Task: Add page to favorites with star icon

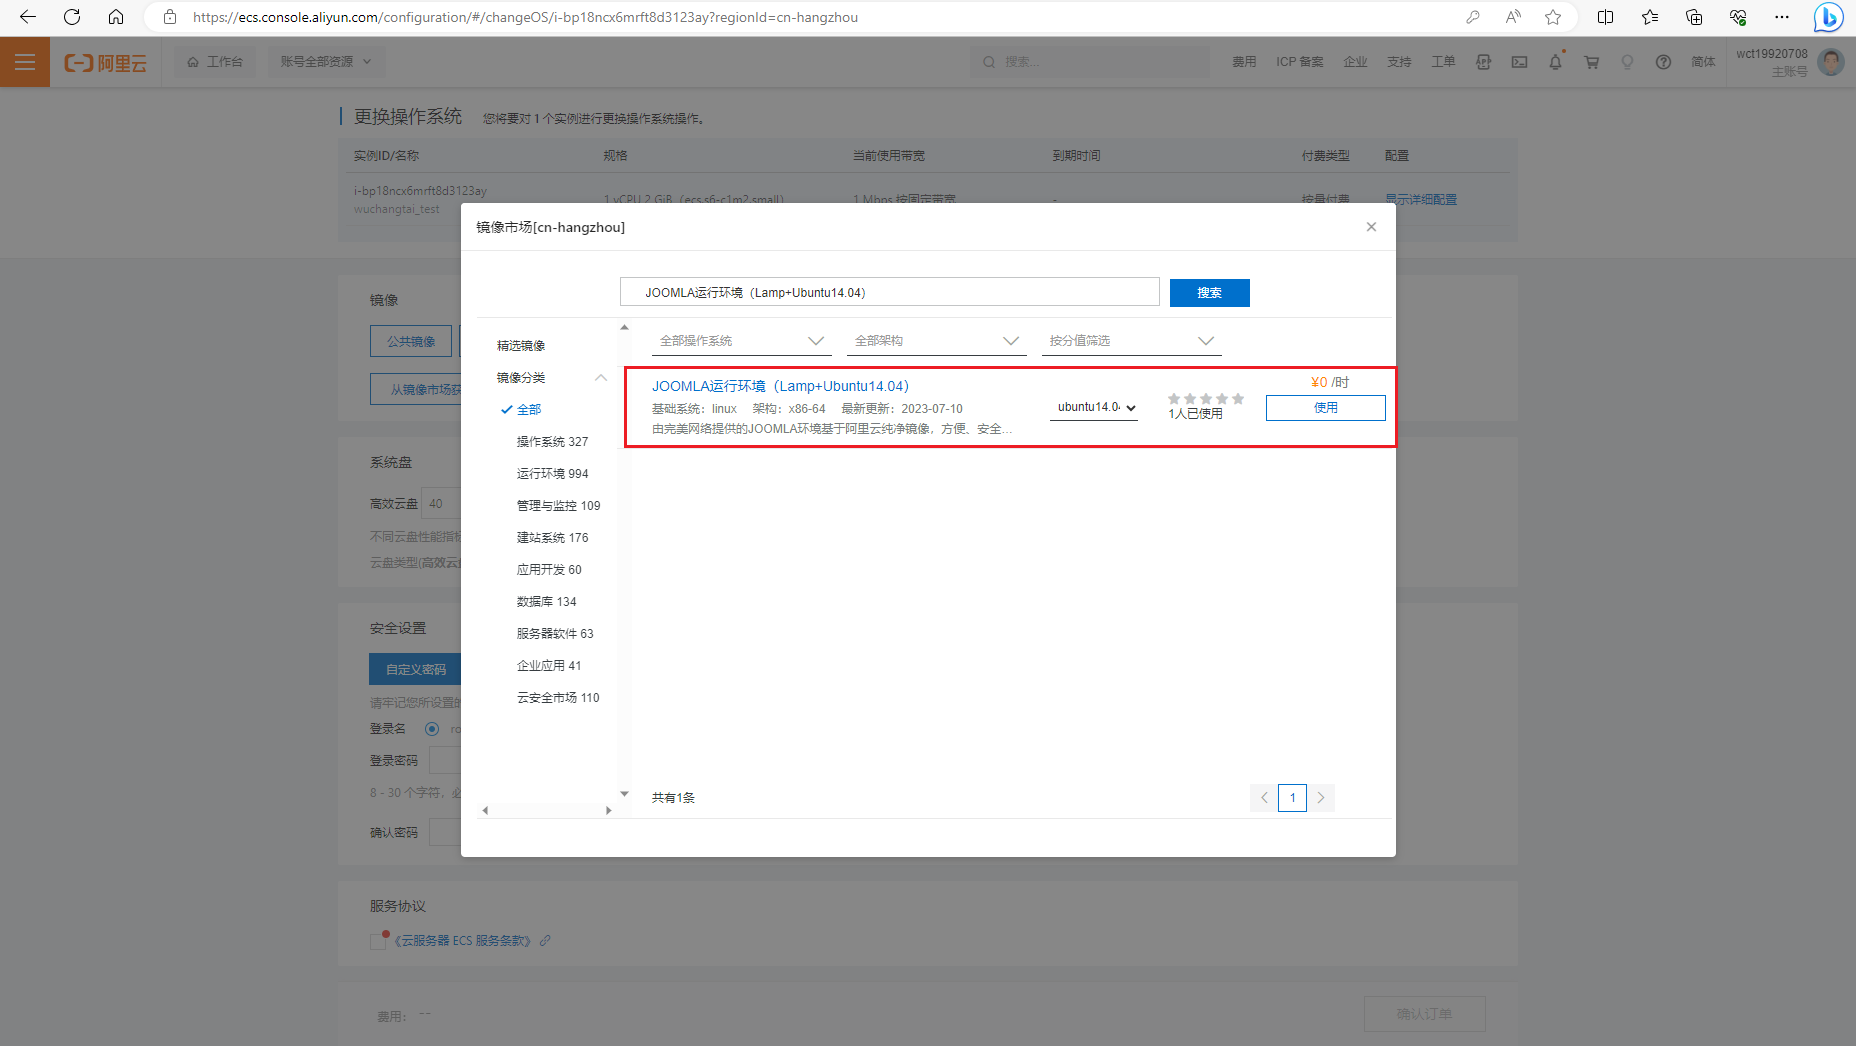Action: (1553, 17)
